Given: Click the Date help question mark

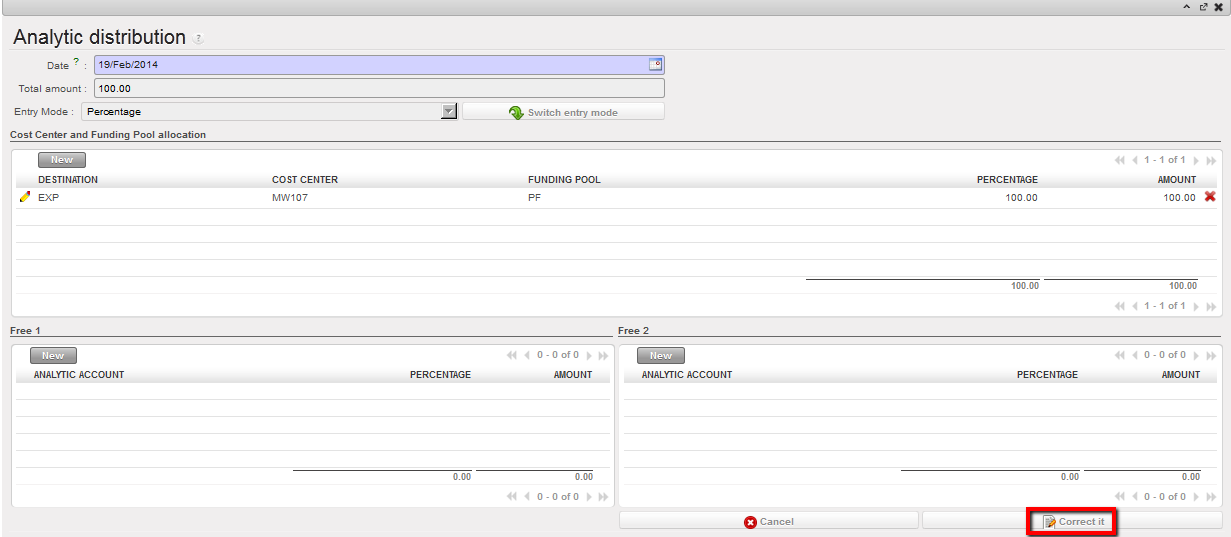Looking at the screenshot, I should pyautogui.click(x=76, y=62).
